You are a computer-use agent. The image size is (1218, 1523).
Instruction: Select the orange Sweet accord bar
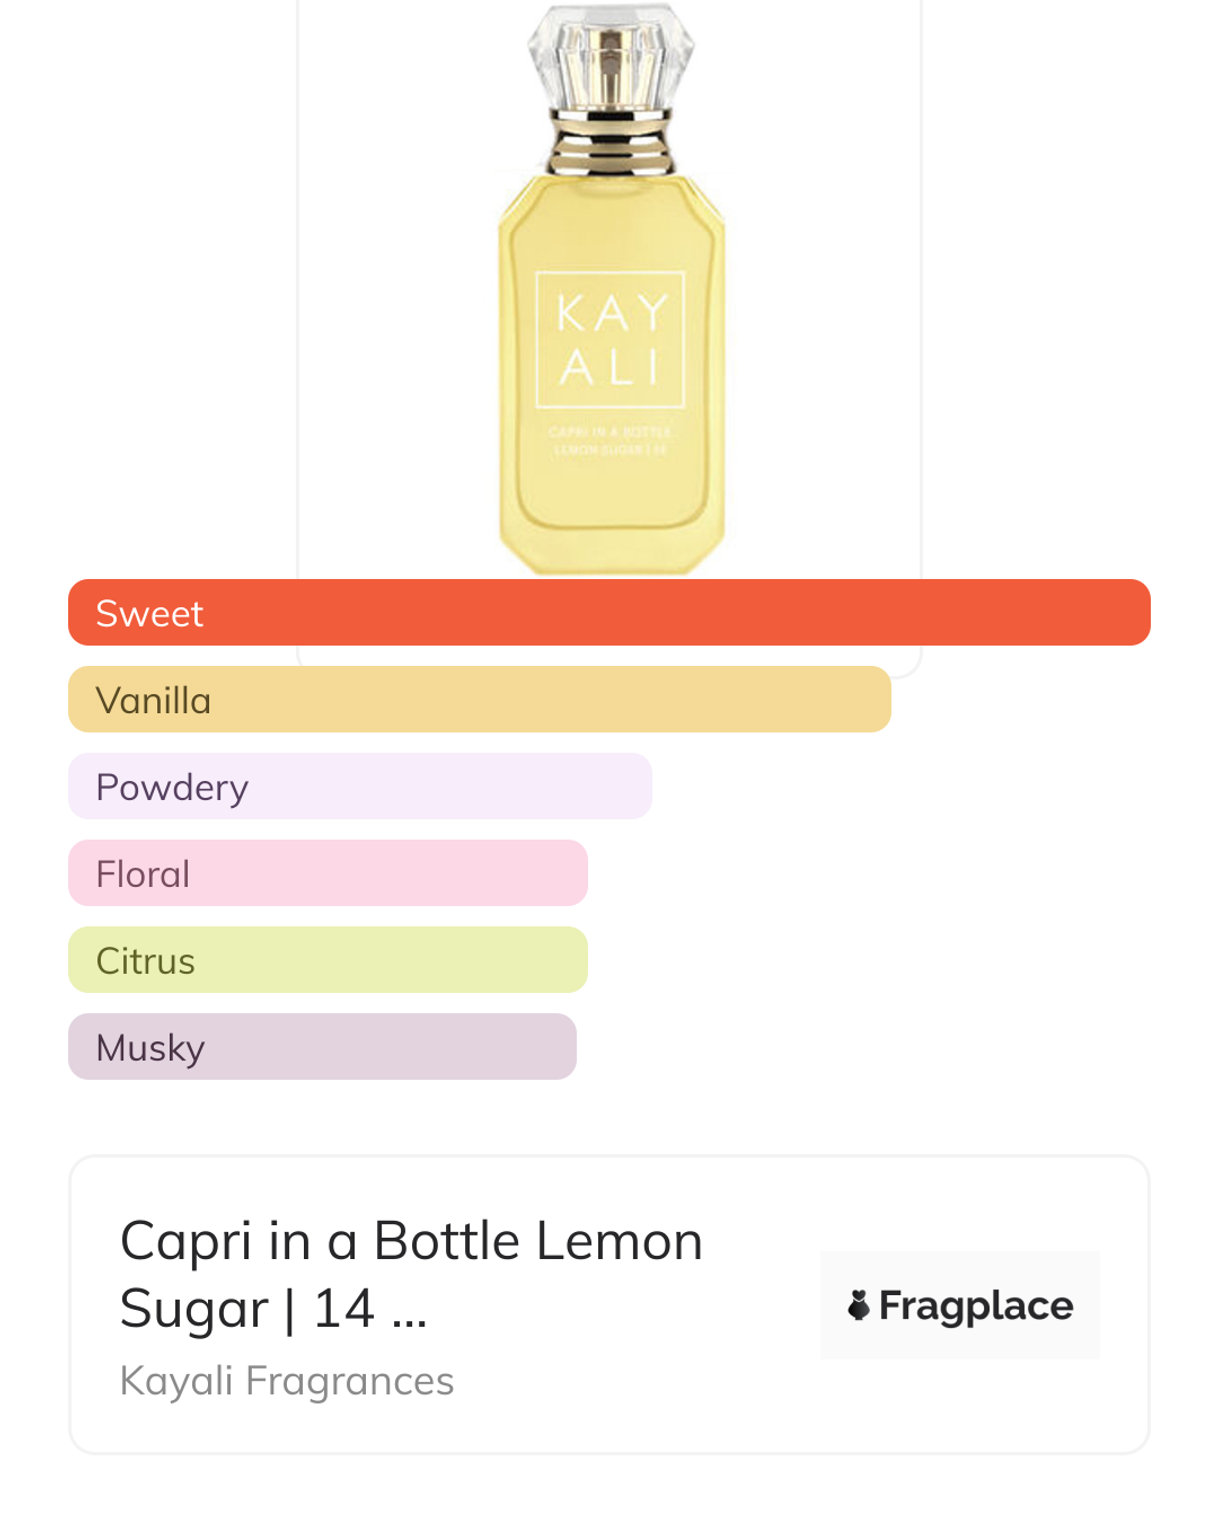(609, 612)
